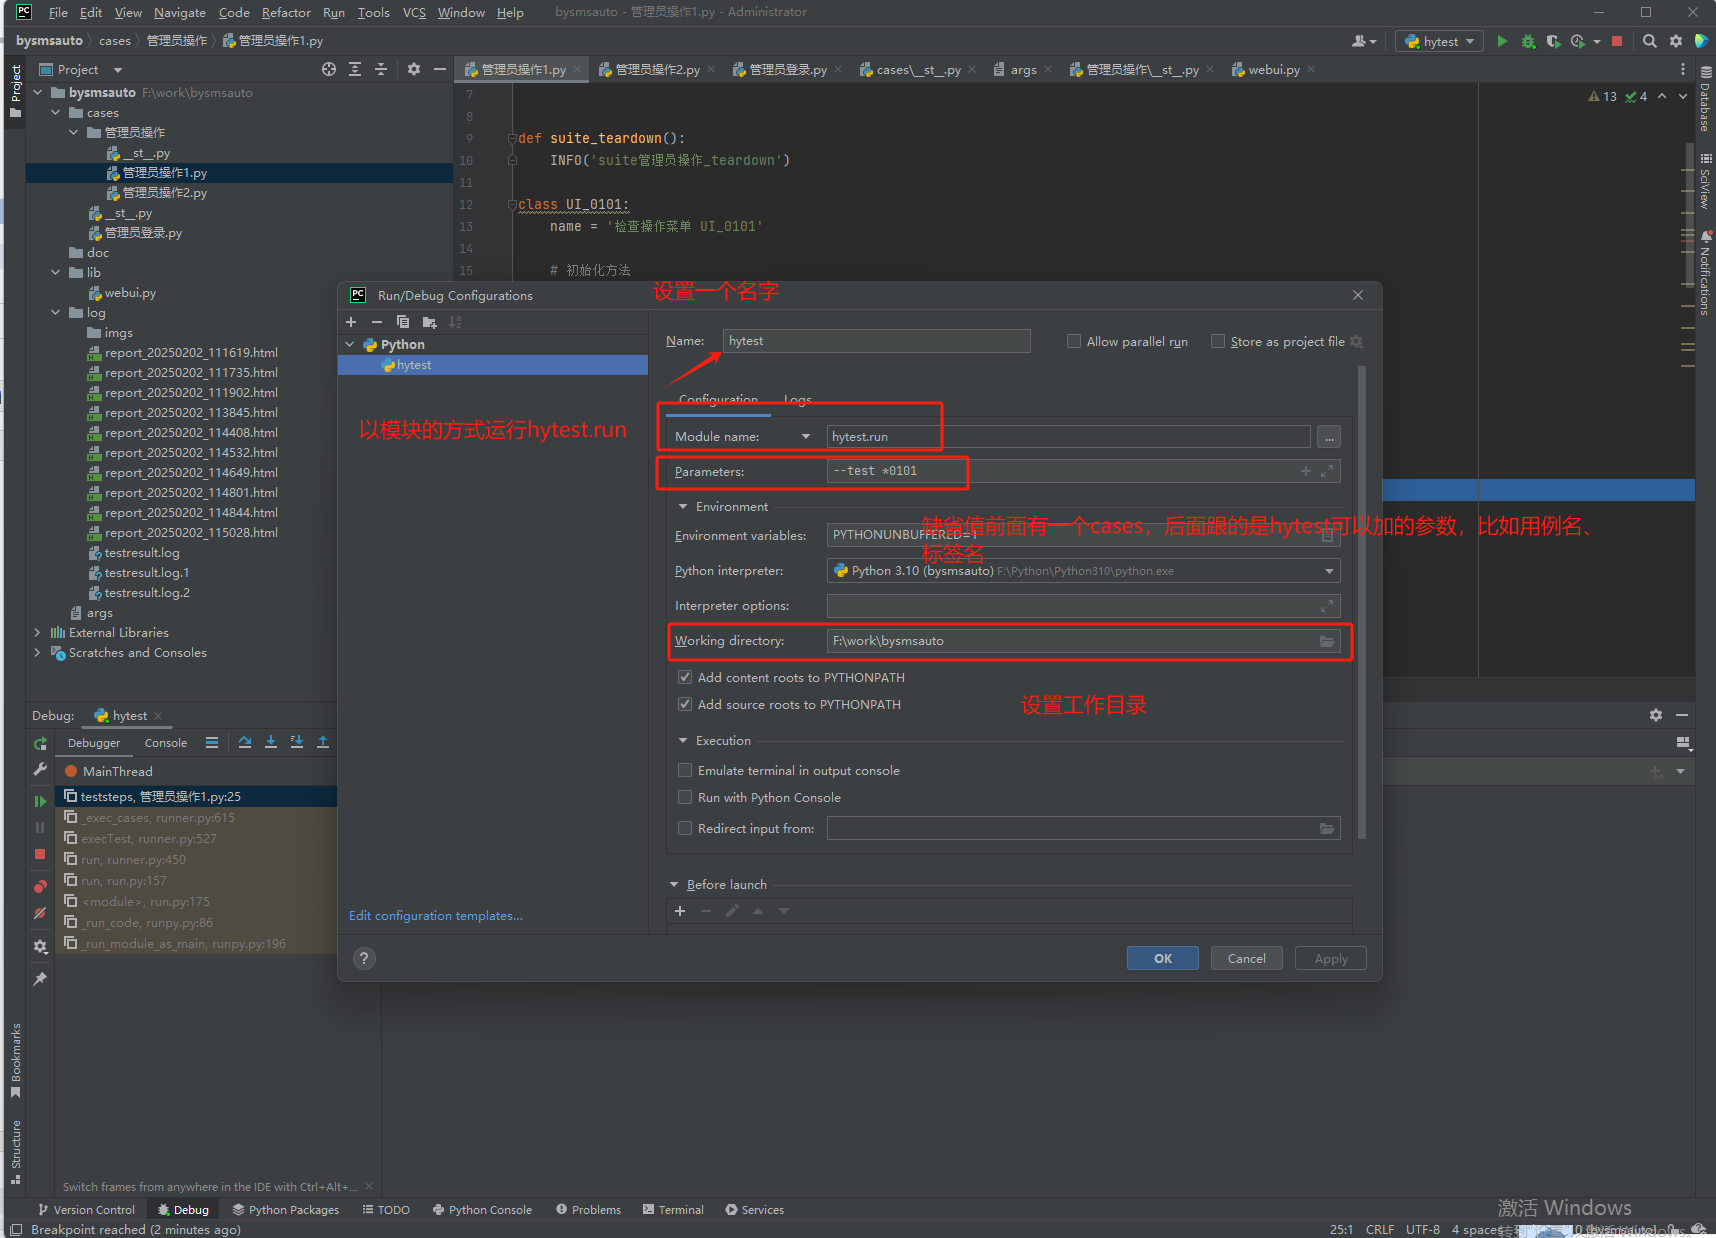Toggle Add content roots to PYTHONPATH
Image resolution: width=1716 pixels, height=1238 pixels.
(x=685, y=677)
